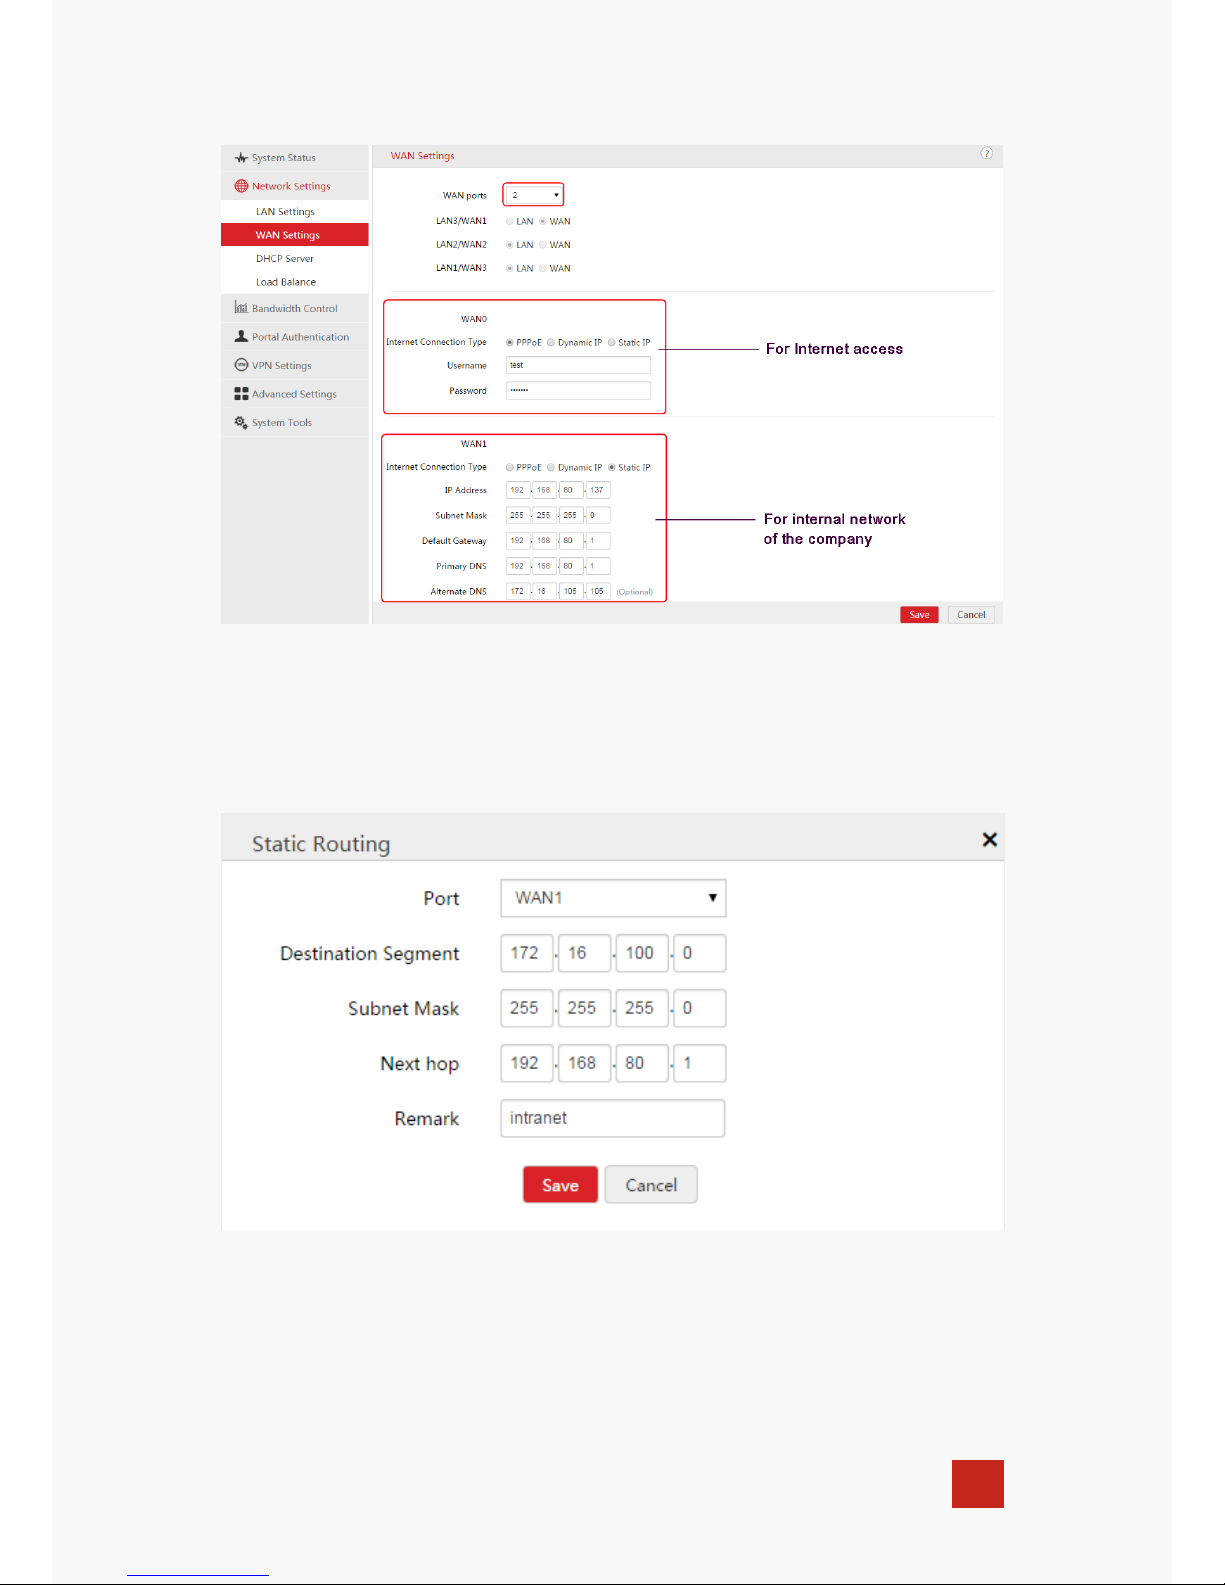Screen dimensions: 1225x1585
Task: Expand the Port dropdown showing WAN1
Action: 613,898
